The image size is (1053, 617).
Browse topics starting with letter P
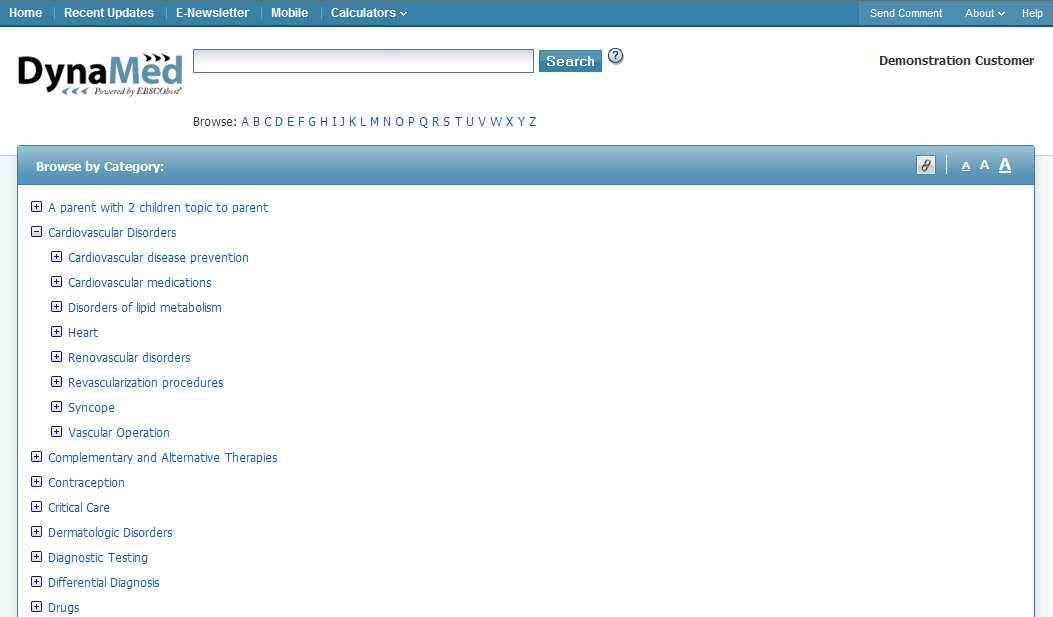coord(411,122)
